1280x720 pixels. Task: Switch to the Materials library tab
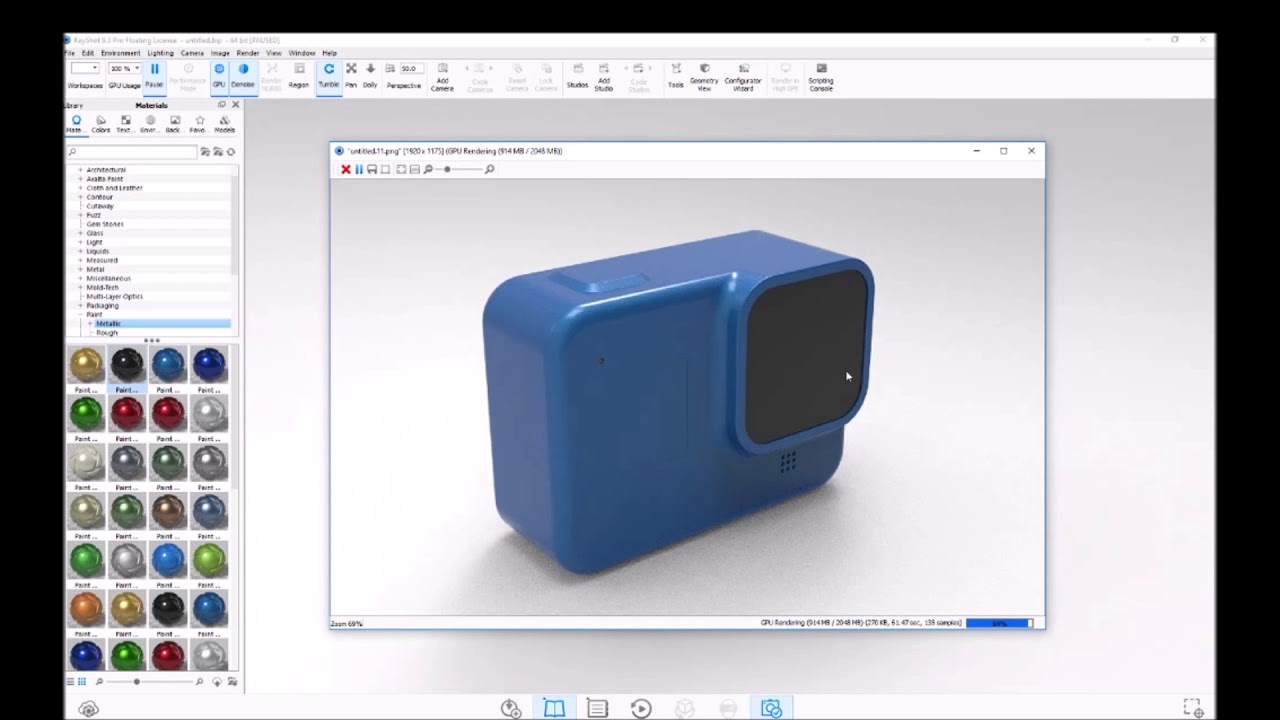75,124
